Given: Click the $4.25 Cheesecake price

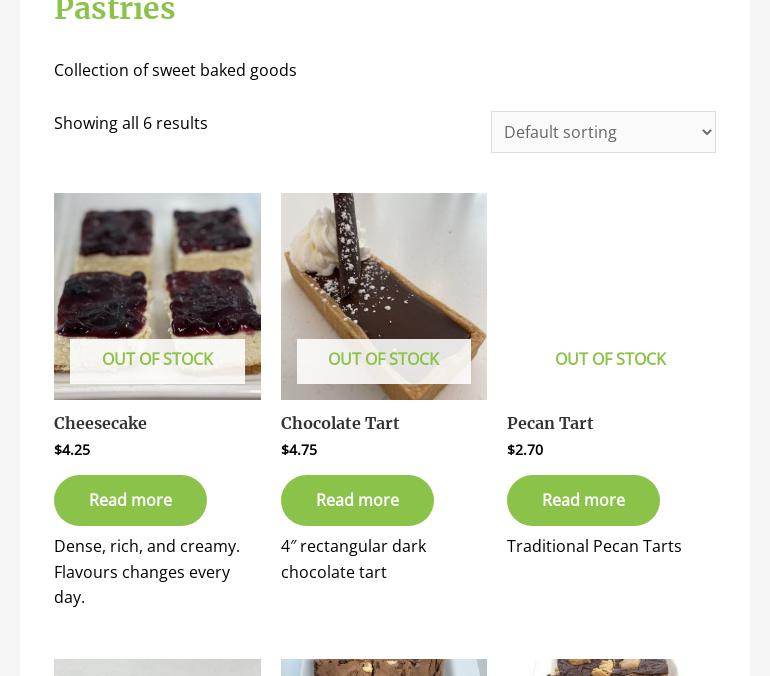Looking at the screenshot, I should (x=72, y=450).
